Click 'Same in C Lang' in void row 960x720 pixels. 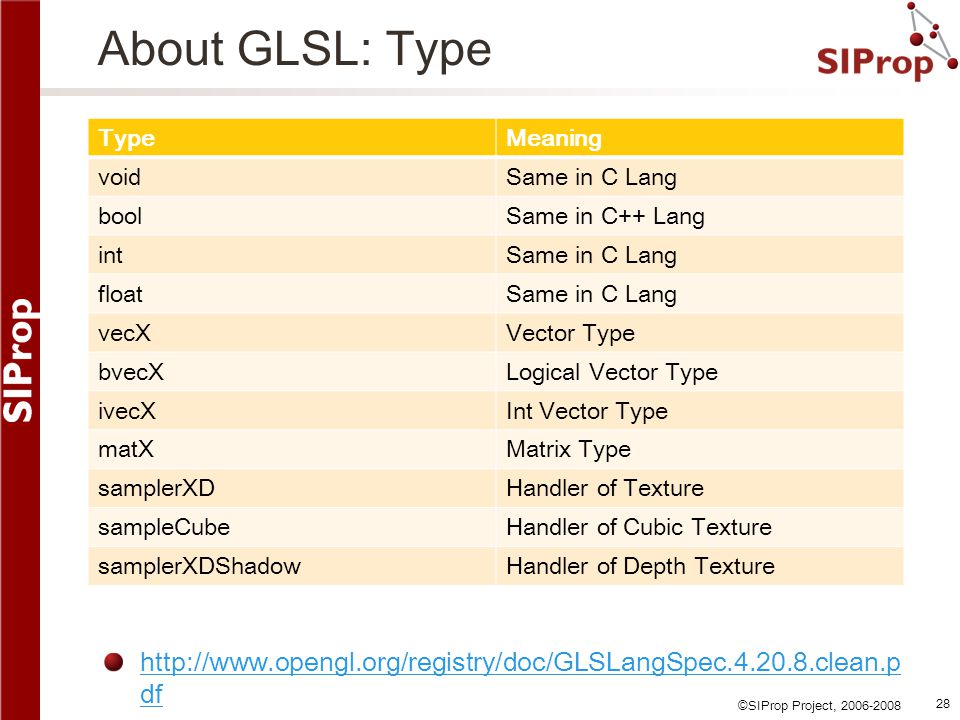click(700, 177)
